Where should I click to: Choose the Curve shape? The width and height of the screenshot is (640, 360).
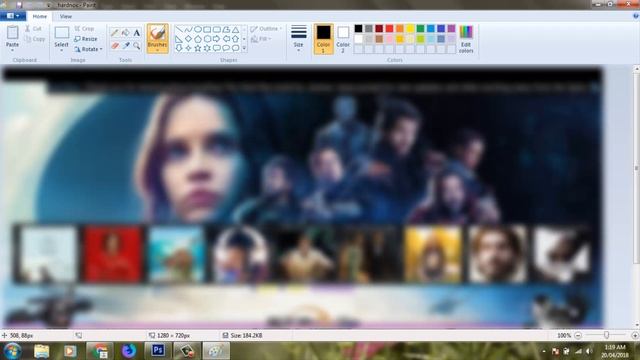click(188, 29)
